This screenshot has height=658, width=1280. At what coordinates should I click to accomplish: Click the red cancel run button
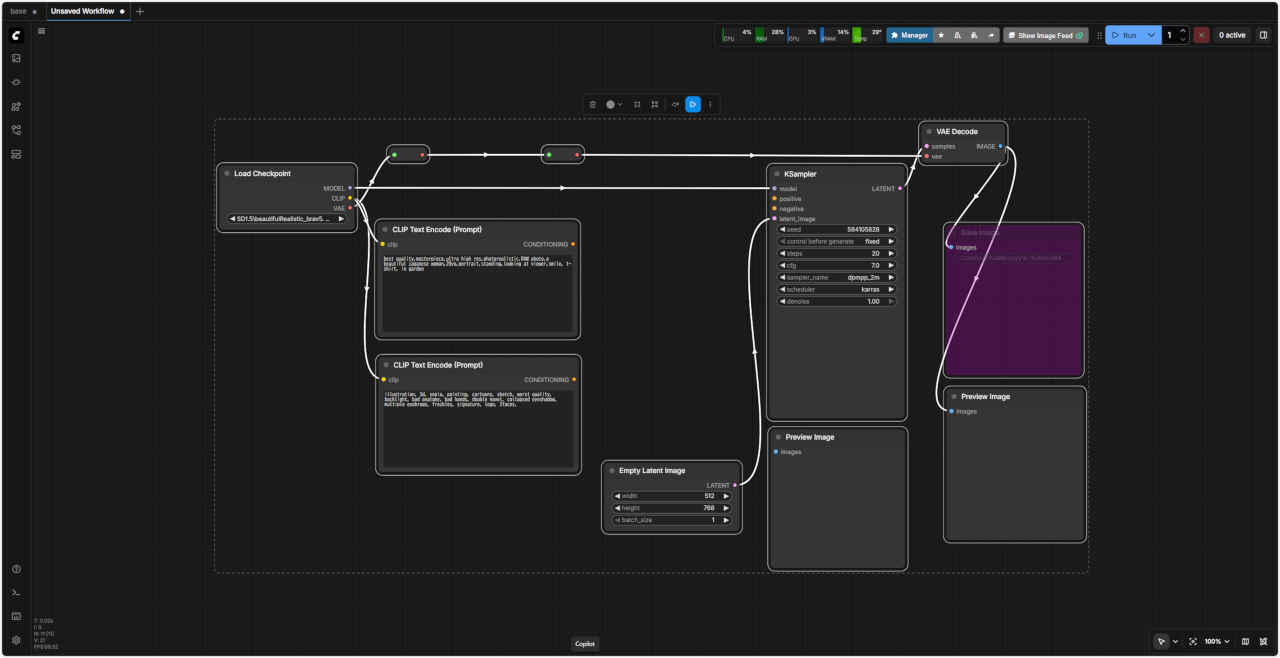click(1201, 35)
